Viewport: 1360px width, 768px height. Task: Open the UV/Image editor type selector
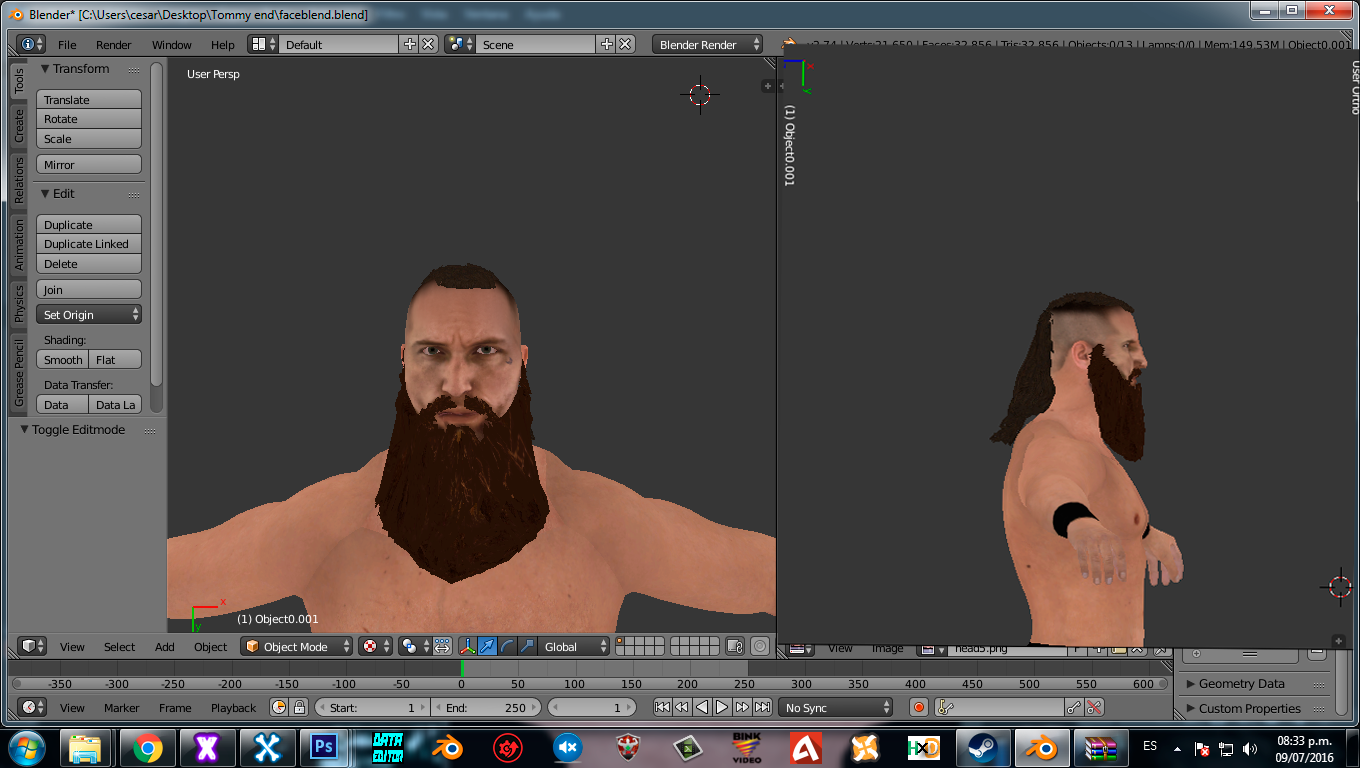coord(802,648)
